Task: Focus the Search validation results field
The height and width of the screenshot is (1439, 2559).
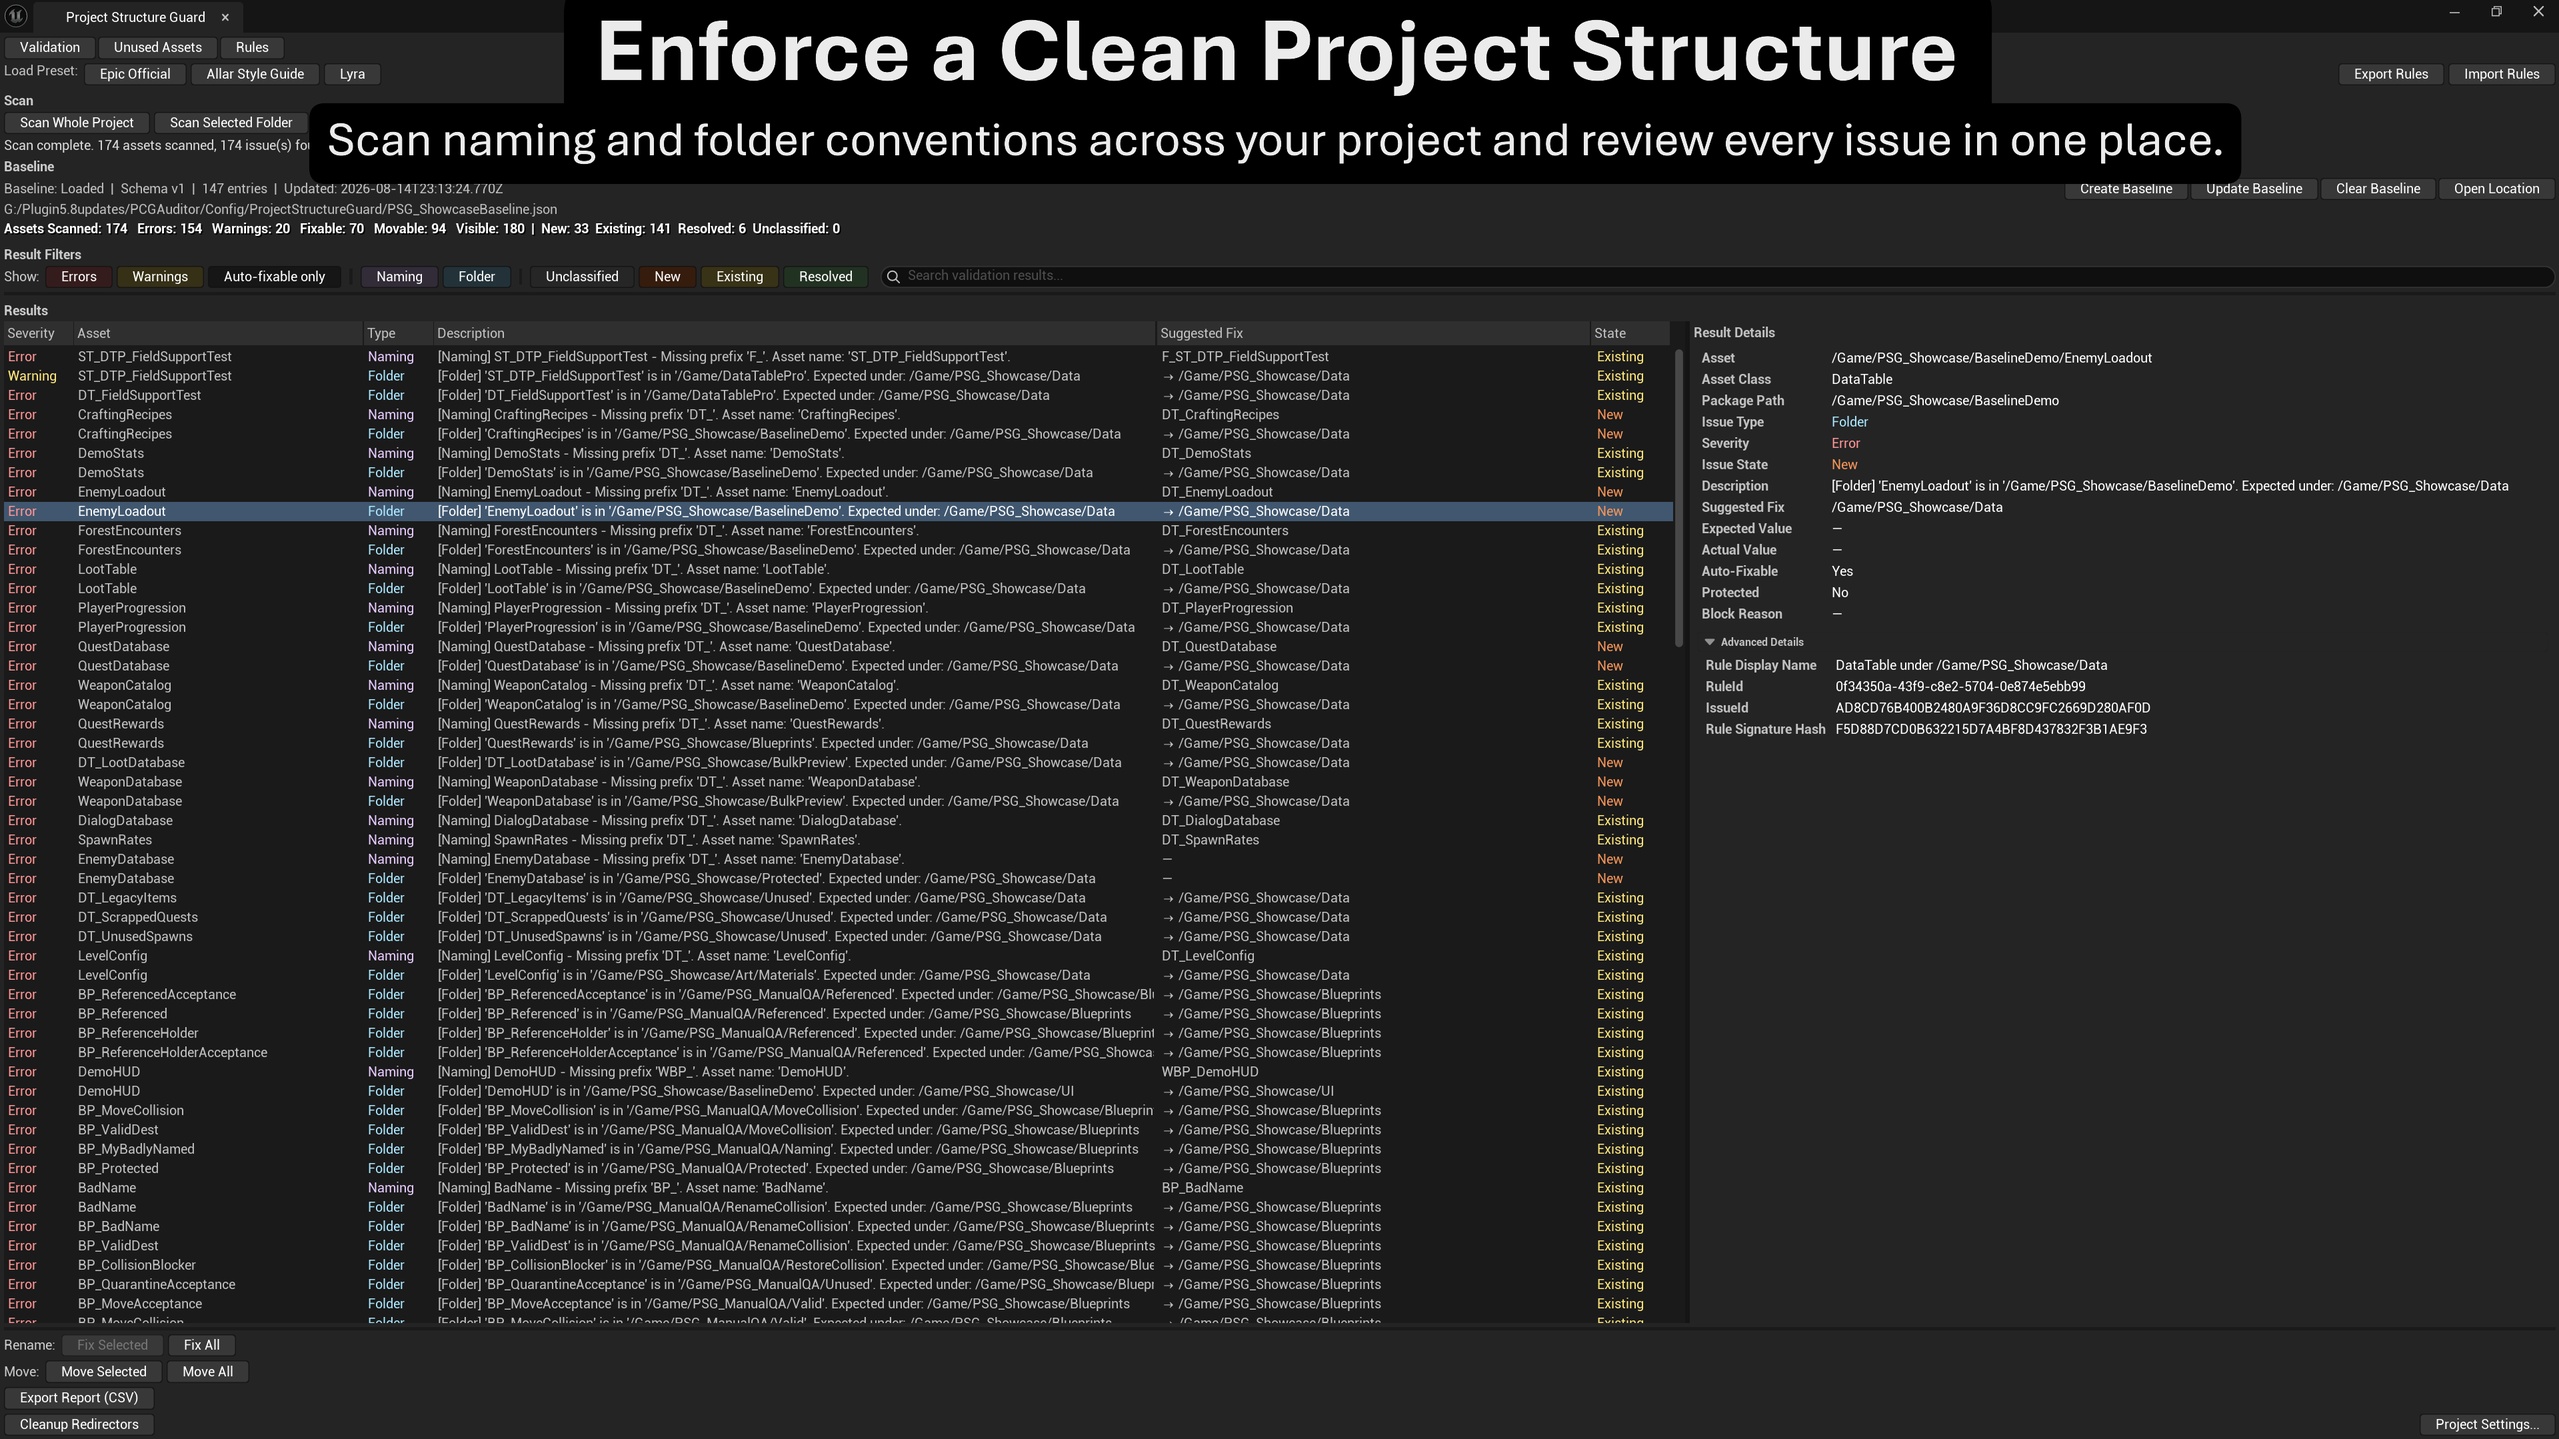Action: 1716,276
